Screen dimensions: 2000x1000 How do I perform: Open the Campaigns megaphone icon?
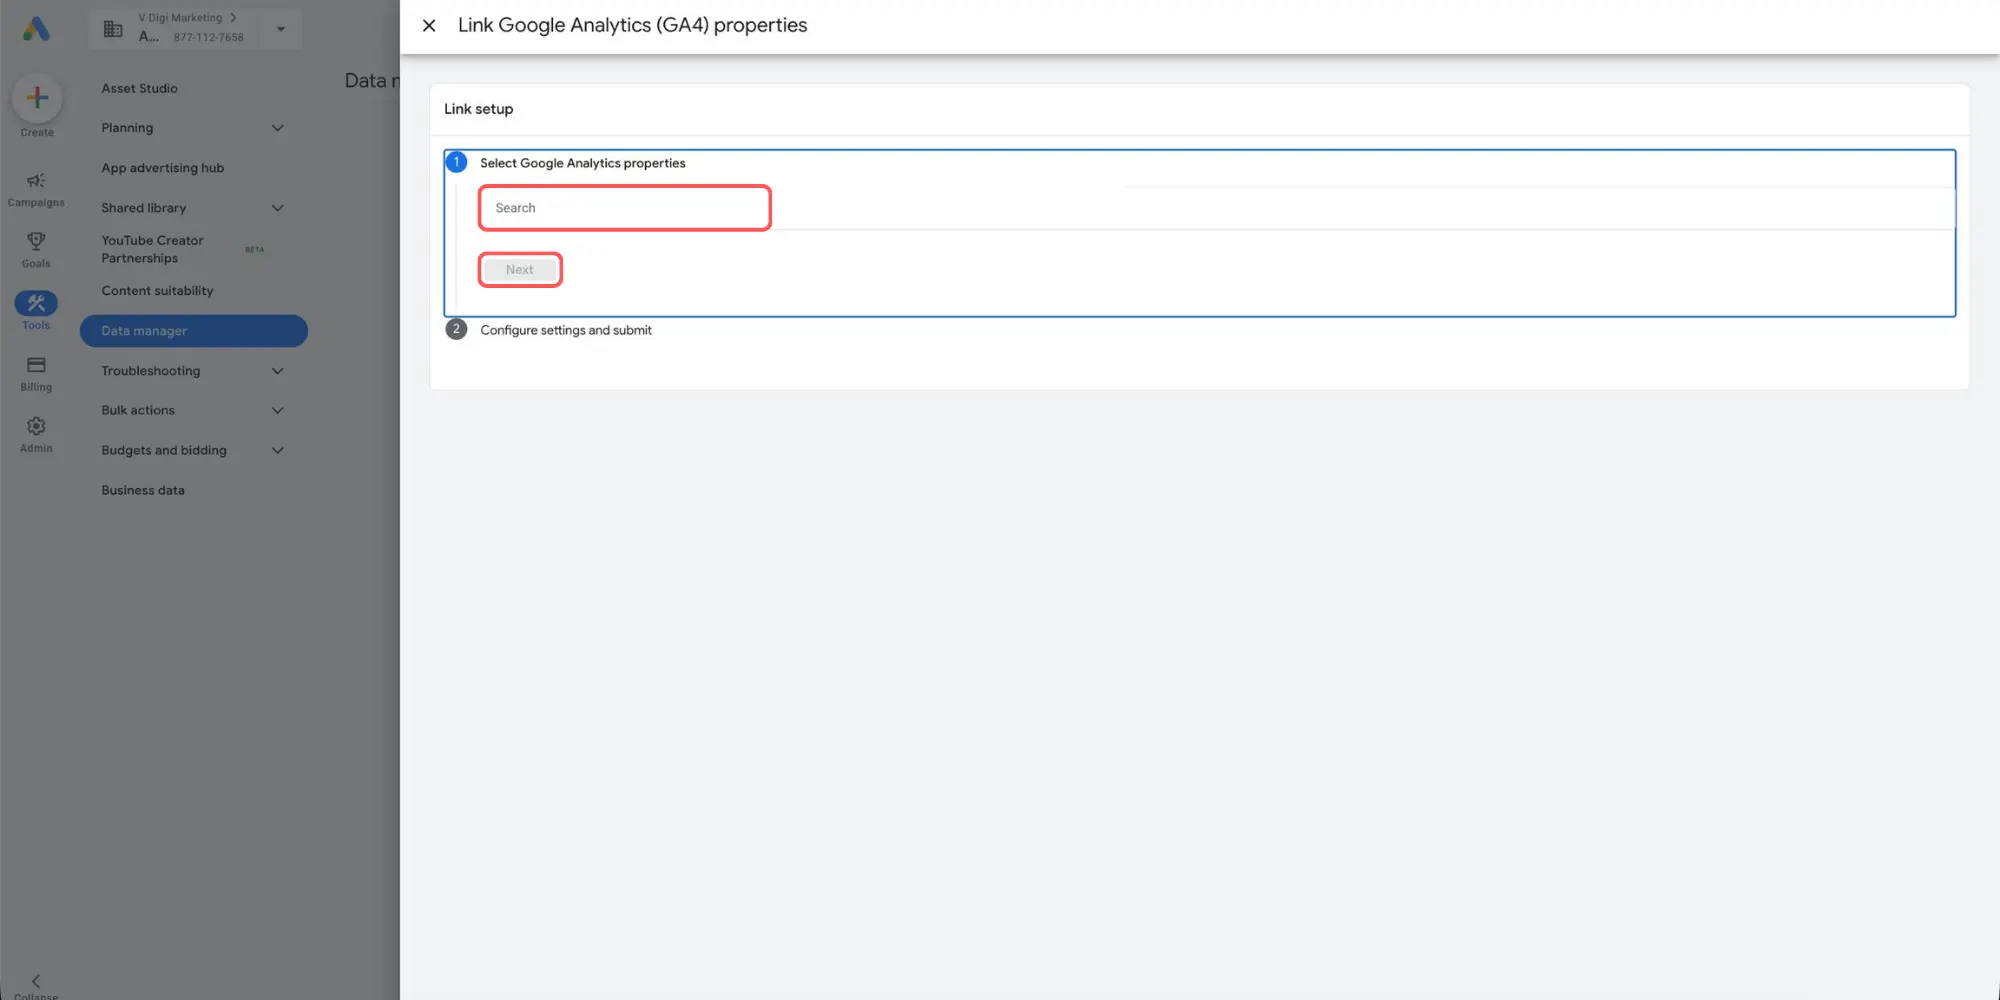click(x=36, y=181)
